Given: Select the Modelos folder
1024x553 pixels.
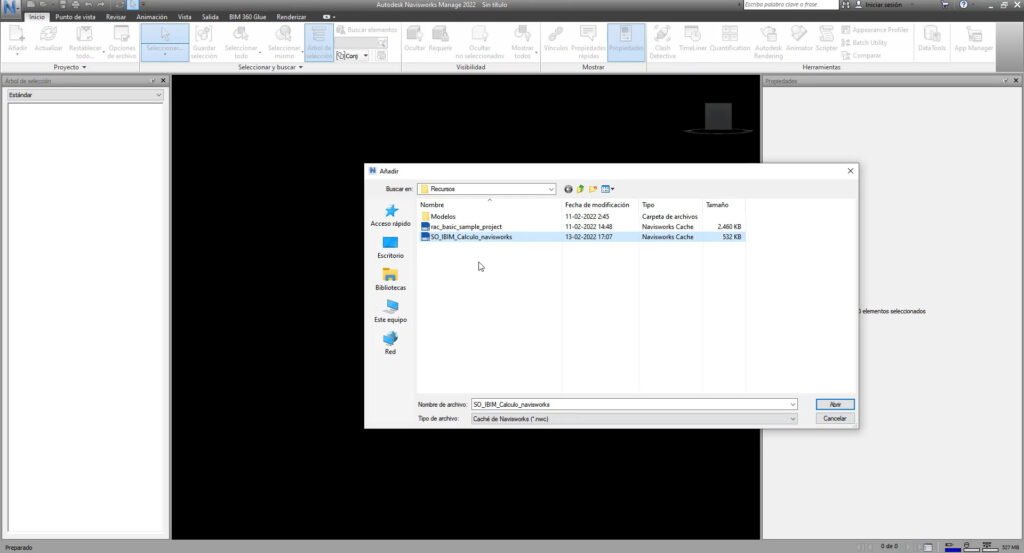Looking at the screenshot, I should pos(442,216).
